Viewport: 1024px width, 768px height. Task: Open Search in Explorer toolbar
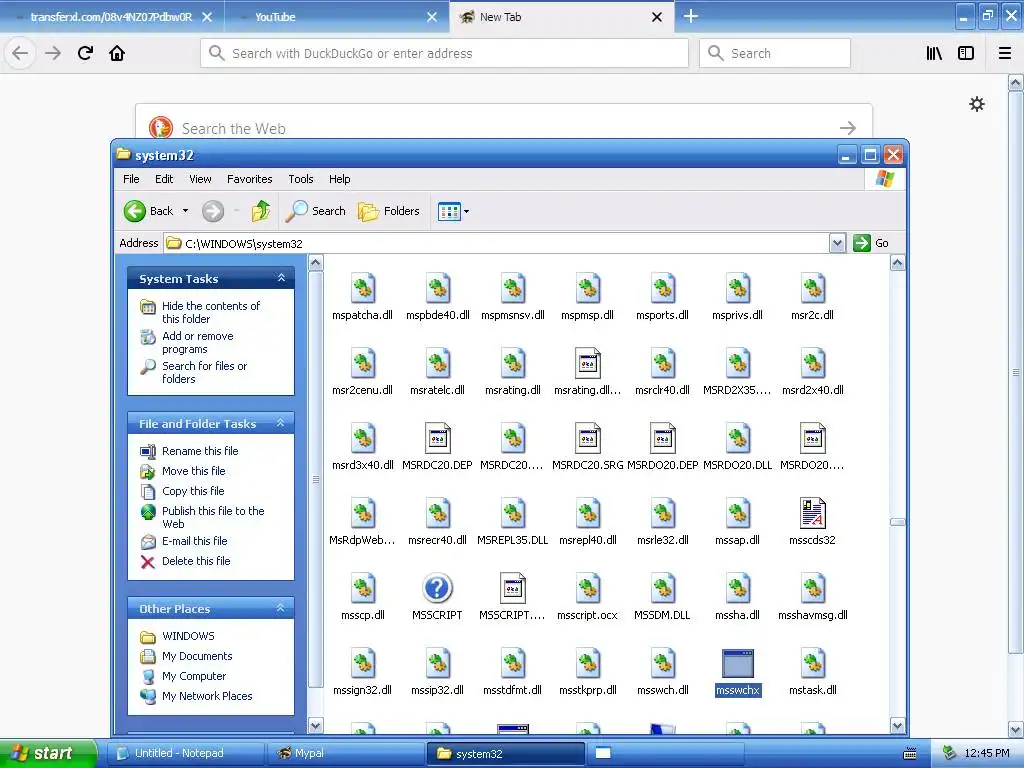tap(316, 211)
